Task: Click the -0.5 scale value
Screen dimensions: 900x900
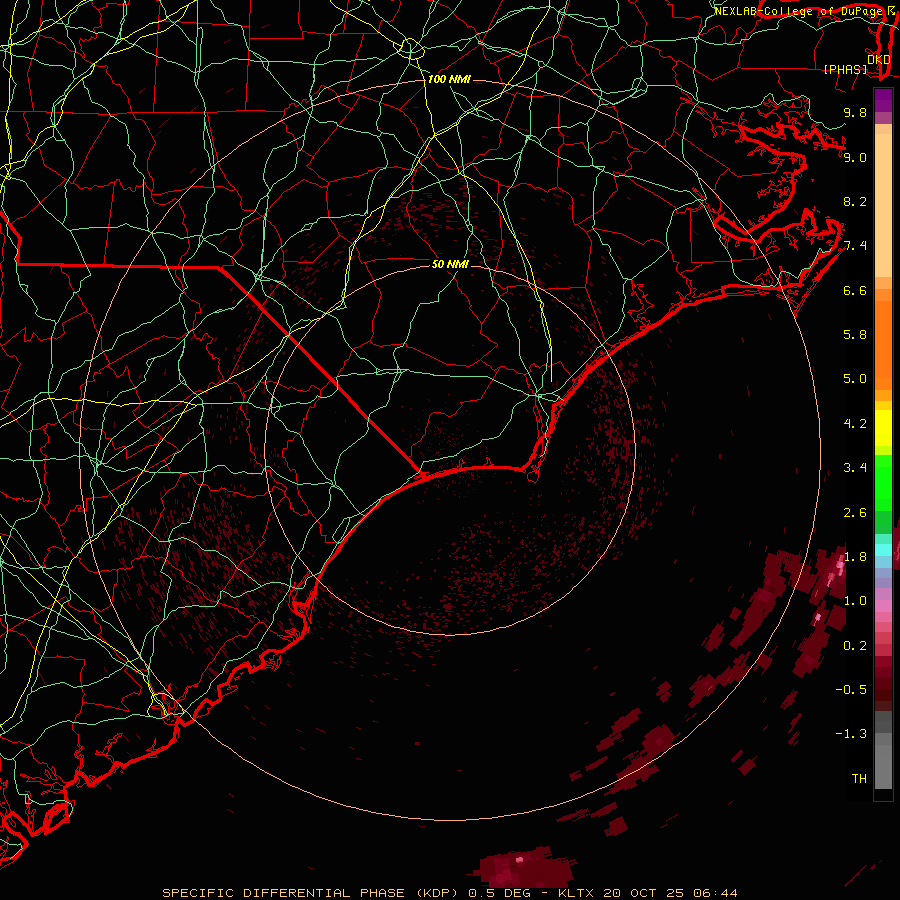Action: (x=851, y=690)
